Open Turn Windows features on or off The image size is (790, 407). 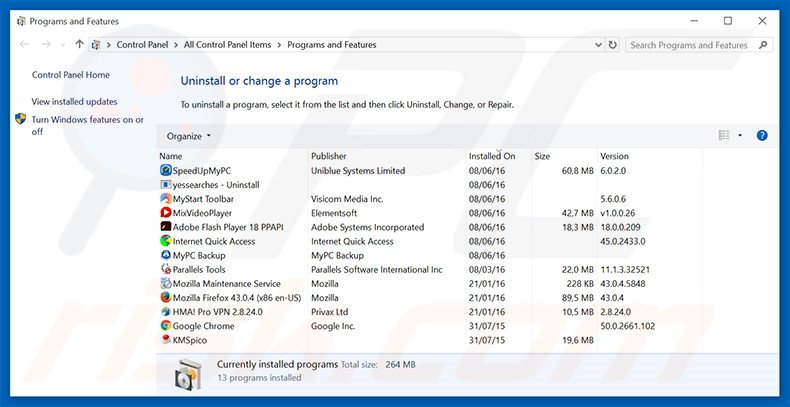tap(88, 125)
